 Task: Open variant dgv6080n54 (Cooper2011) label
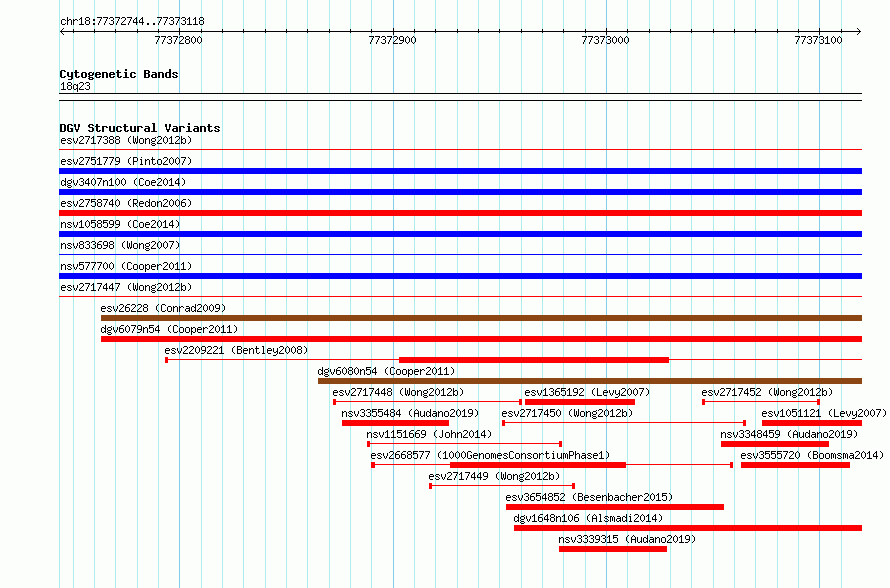386,371
